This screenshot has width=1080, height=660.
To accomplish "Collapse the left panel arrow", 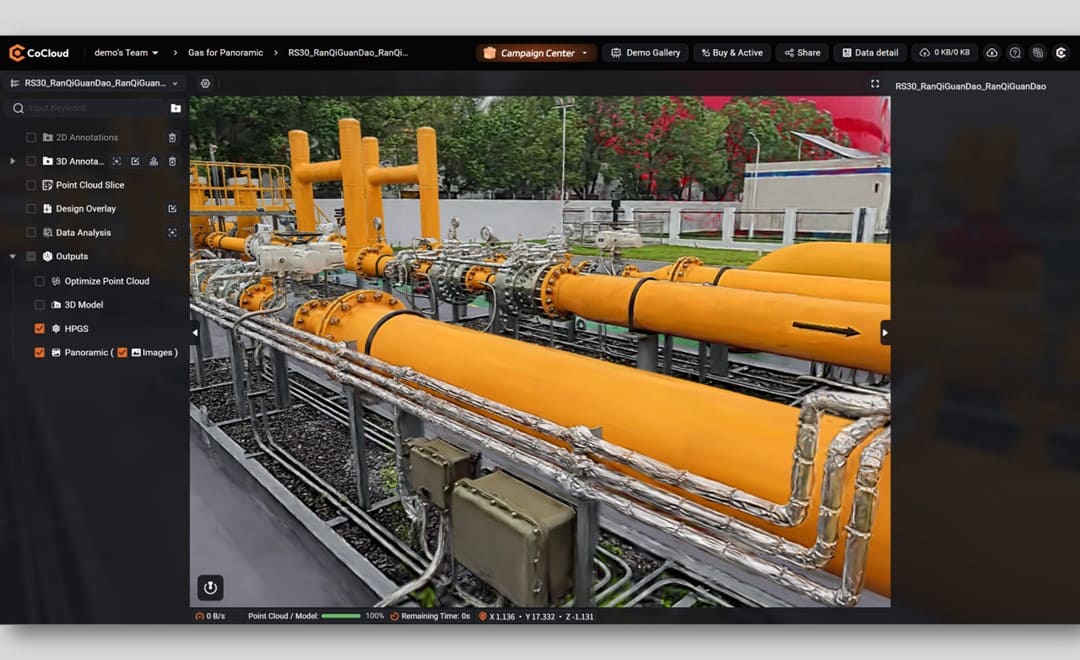I will [195, 333].
